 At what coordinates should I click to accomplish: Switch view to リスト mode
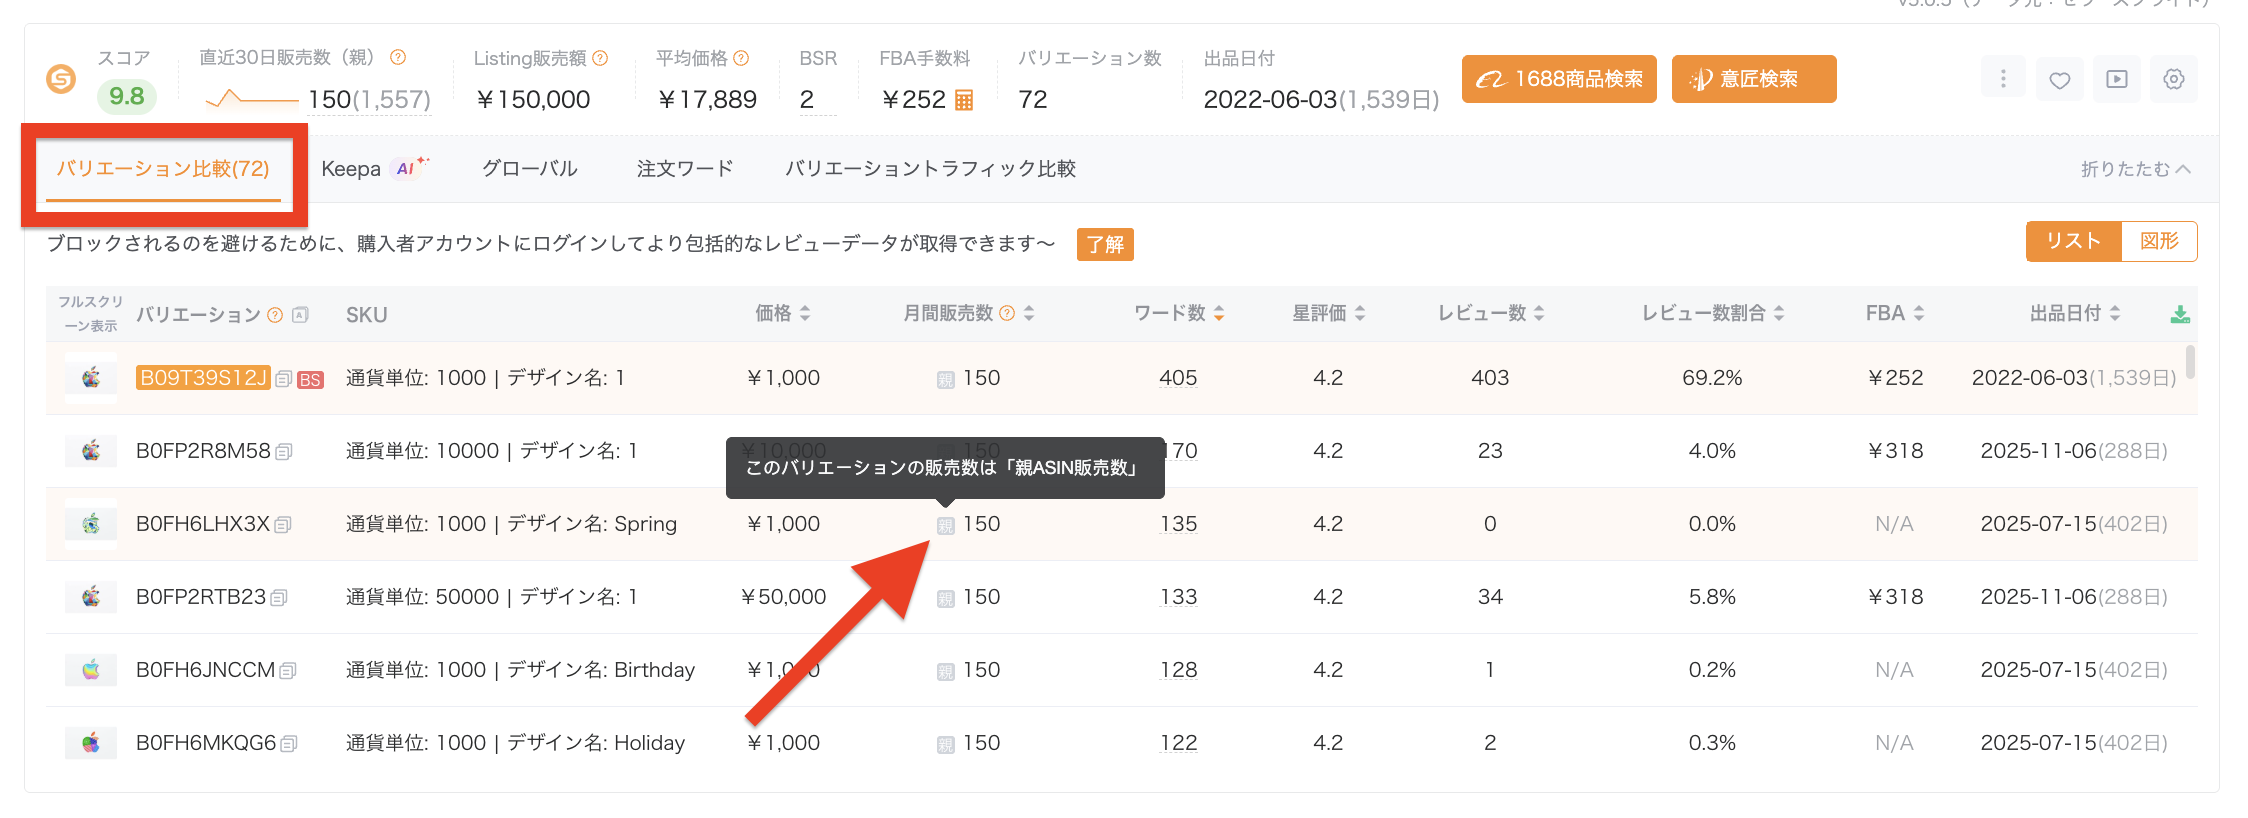(x=2073, y=241)
